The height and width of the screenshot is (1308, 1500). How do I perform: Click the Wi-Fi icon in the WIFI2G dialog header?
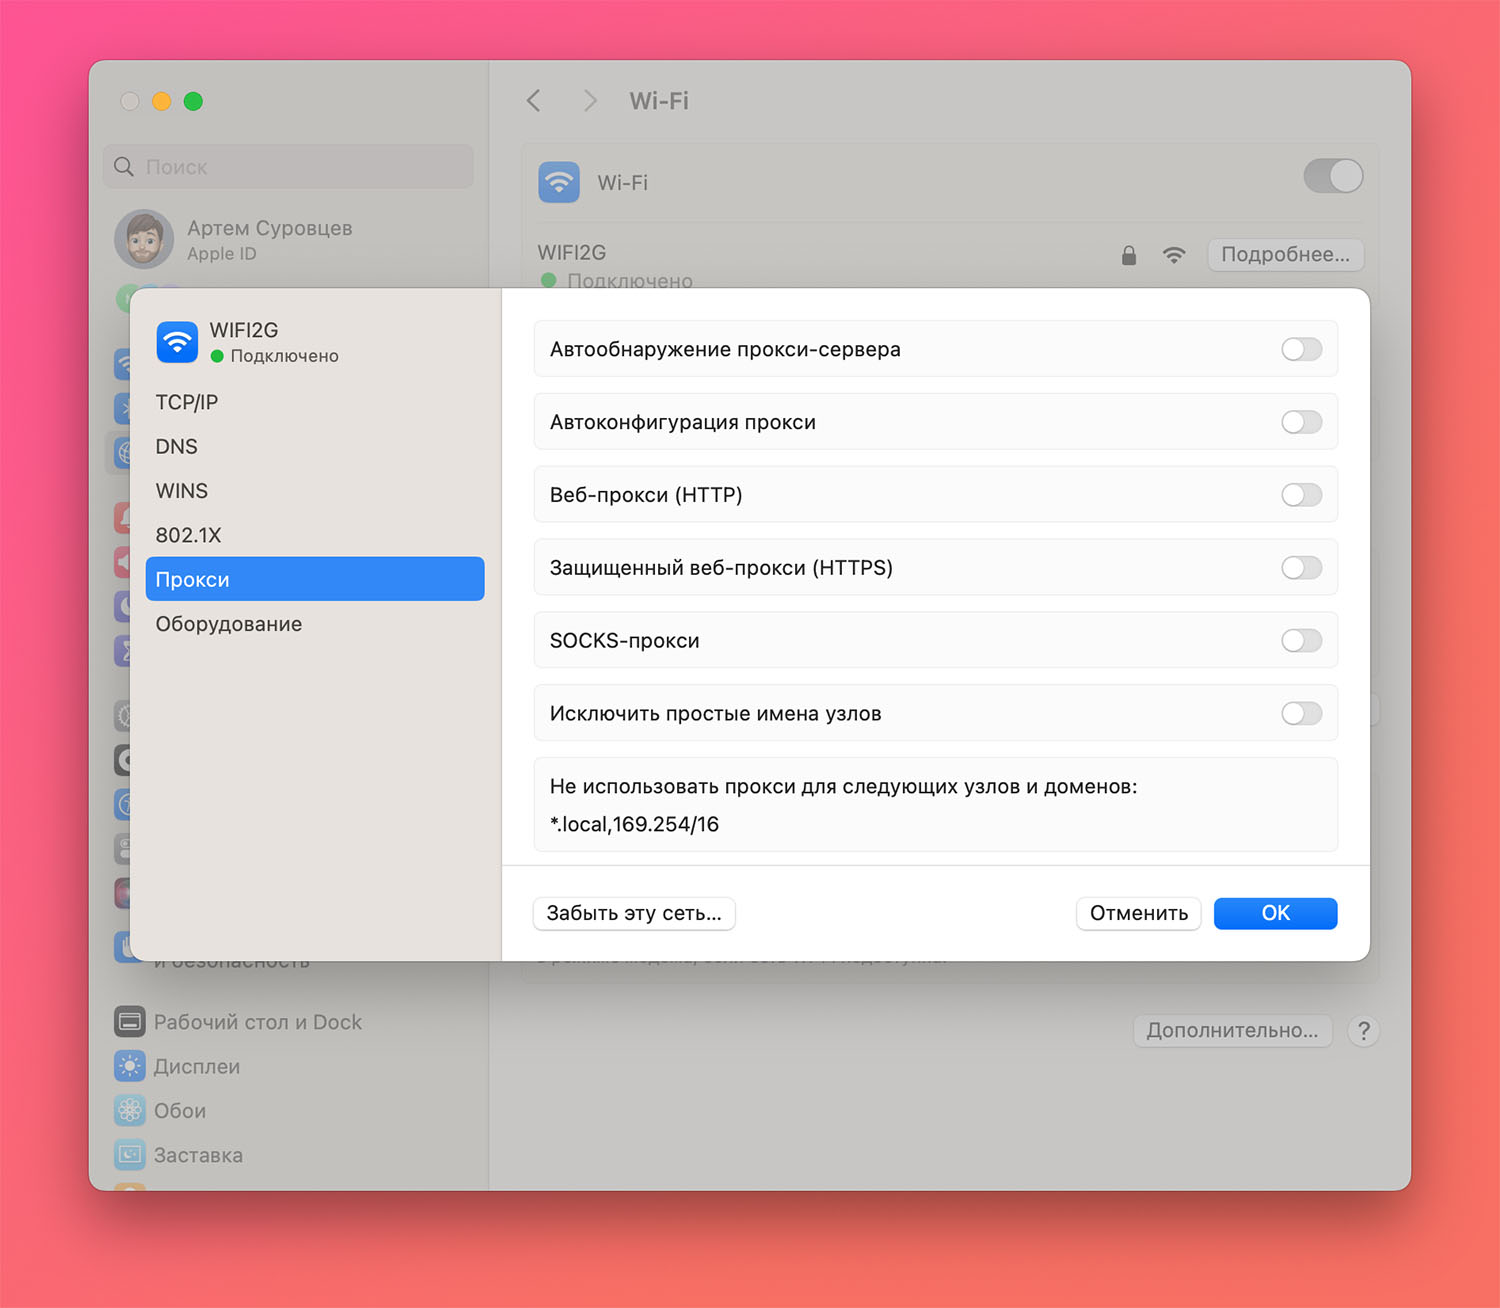click(177, 342)
